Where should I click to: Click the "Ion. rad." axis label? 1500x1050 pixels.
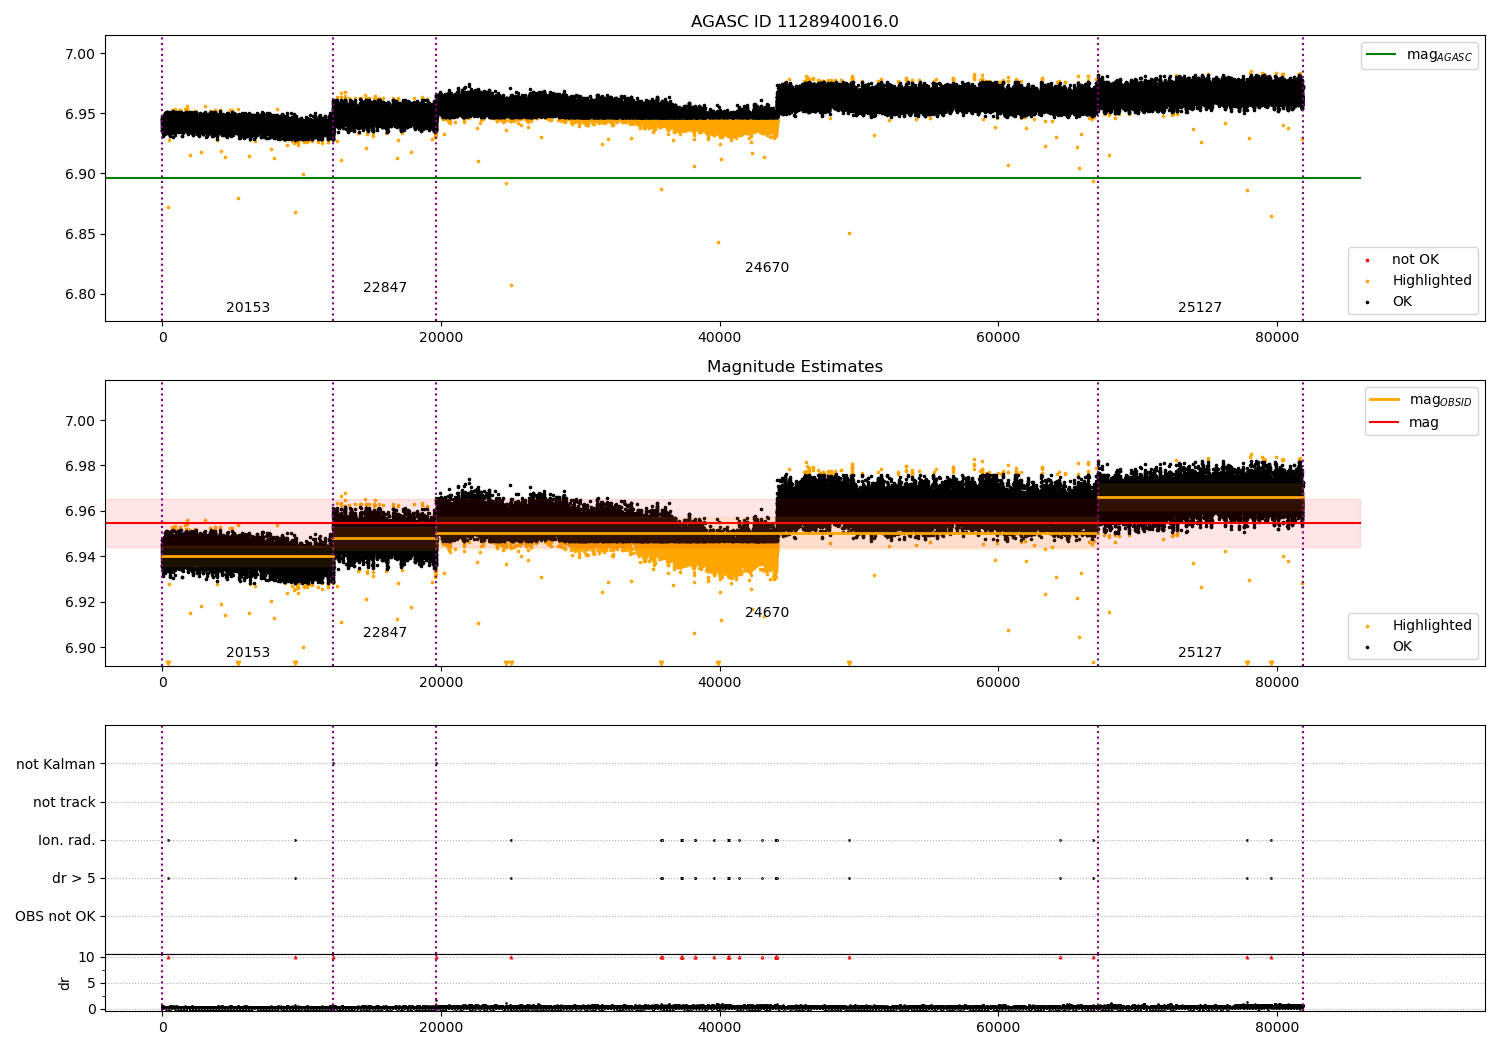(67, 841)
